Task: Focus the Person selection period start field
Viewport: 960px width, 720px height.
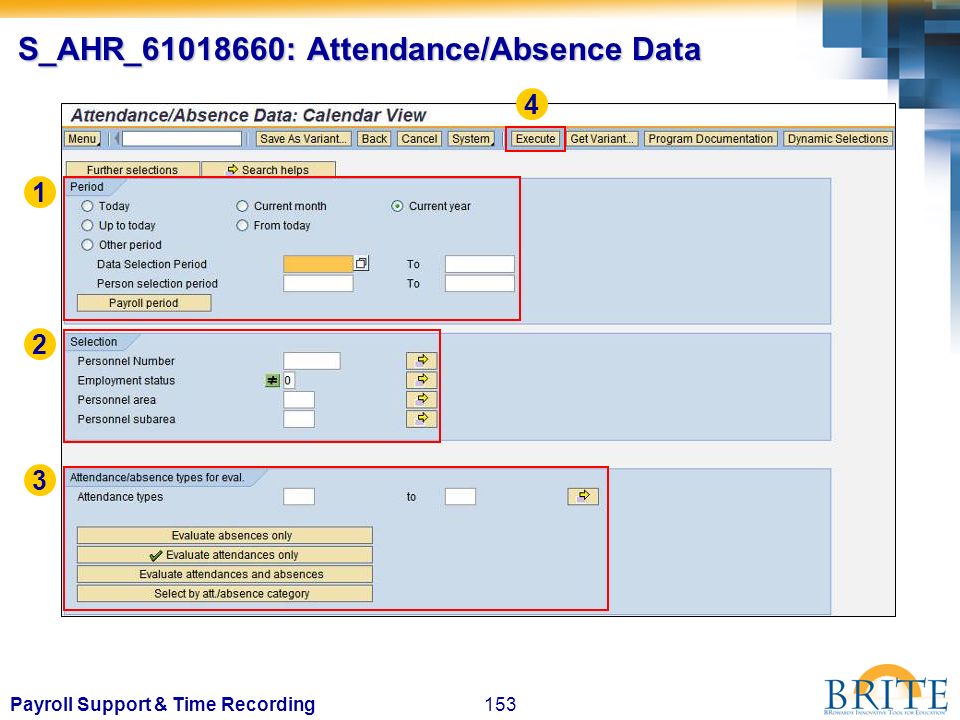Action: point(318,283)
